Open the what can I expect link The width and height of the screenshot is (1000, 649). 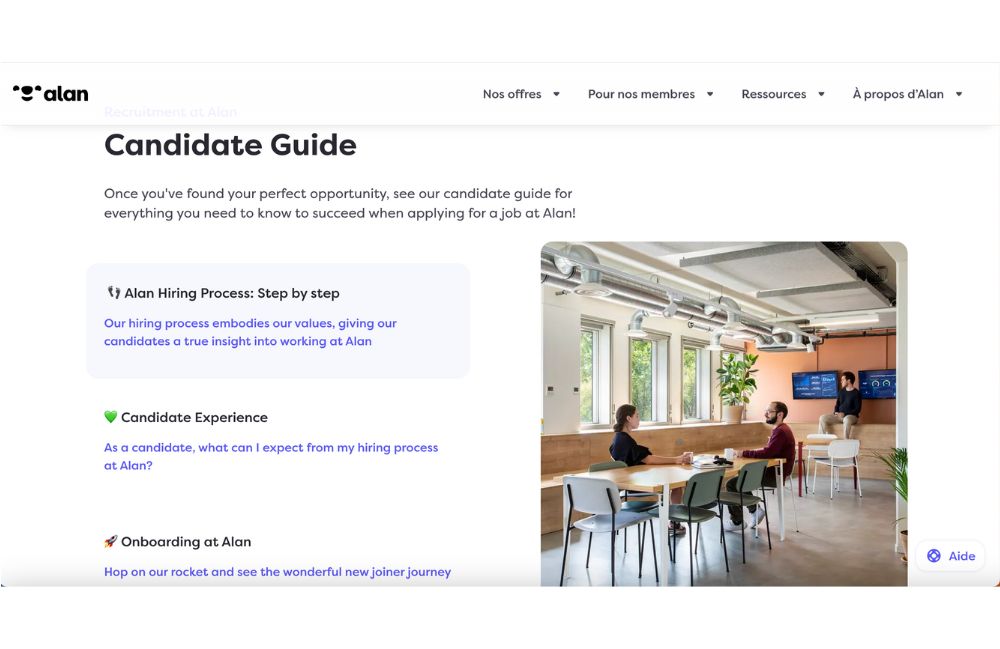pos(271,456)
